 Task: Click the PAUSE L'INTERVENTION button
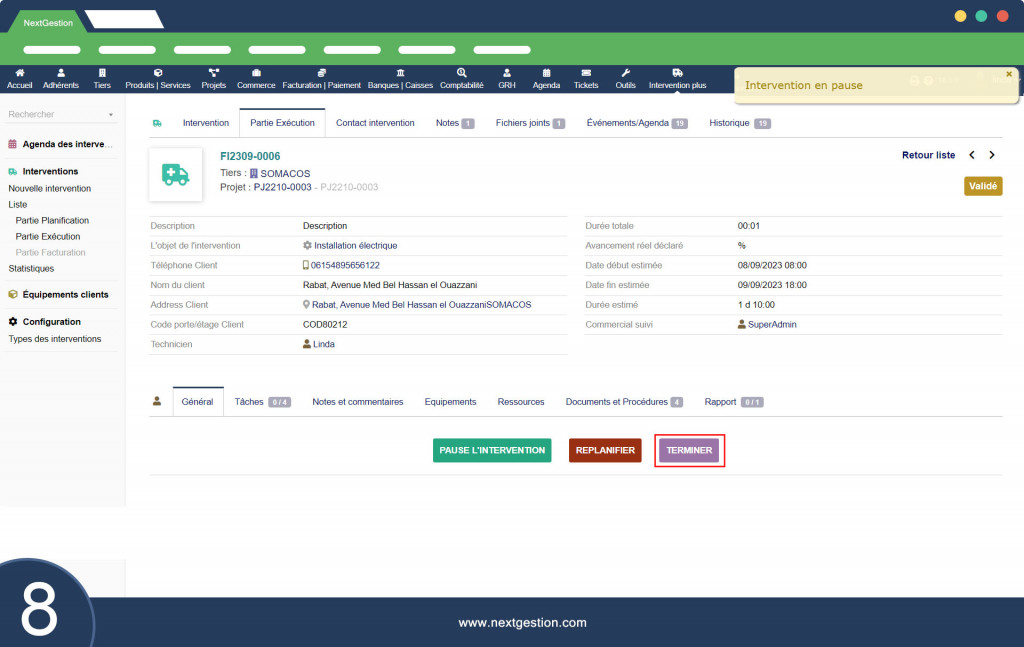492,450
